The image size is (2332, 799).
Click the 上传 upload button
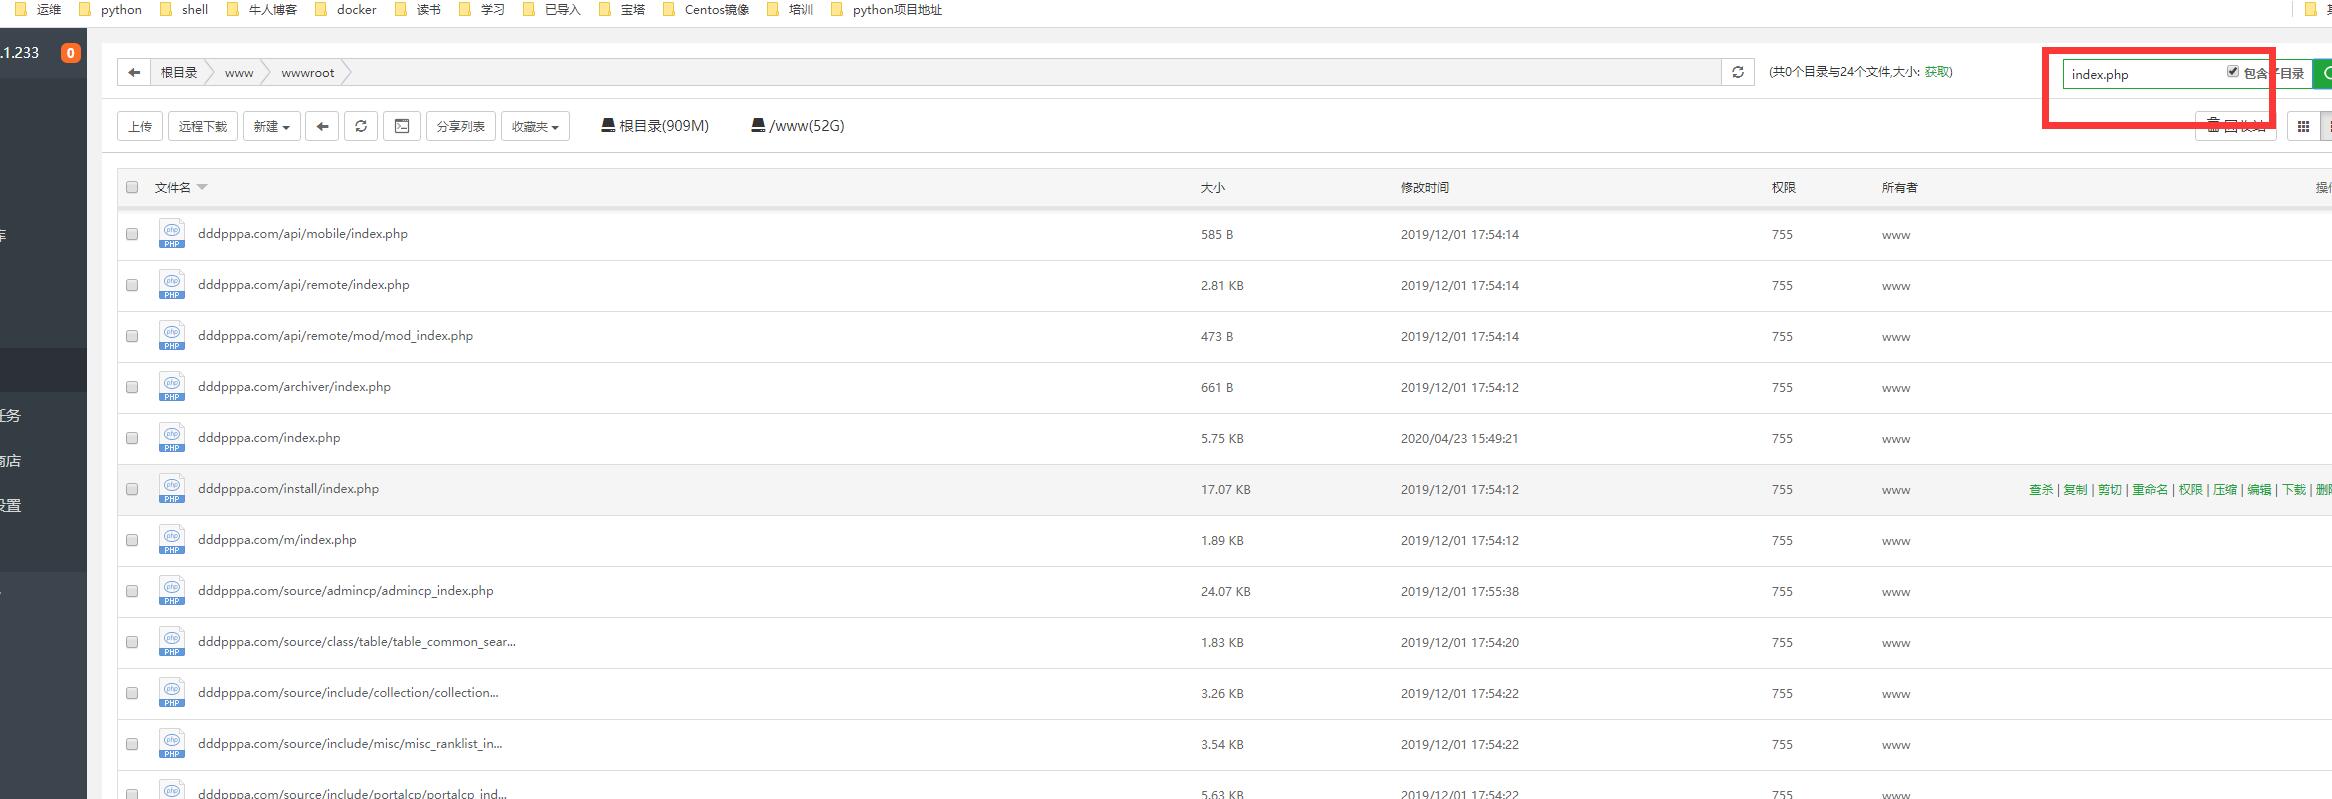(140, 126)
